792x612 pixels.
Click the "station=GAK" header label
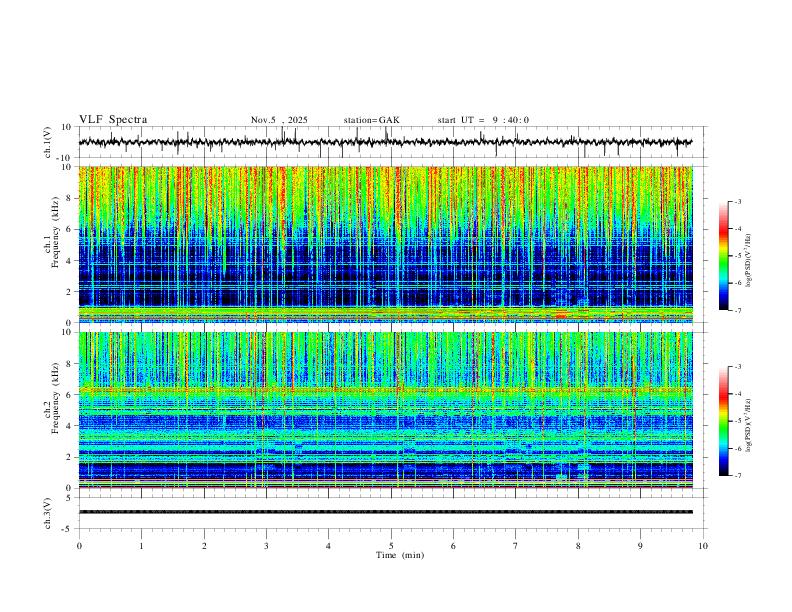pyautogui.click(x=371, y=120)
